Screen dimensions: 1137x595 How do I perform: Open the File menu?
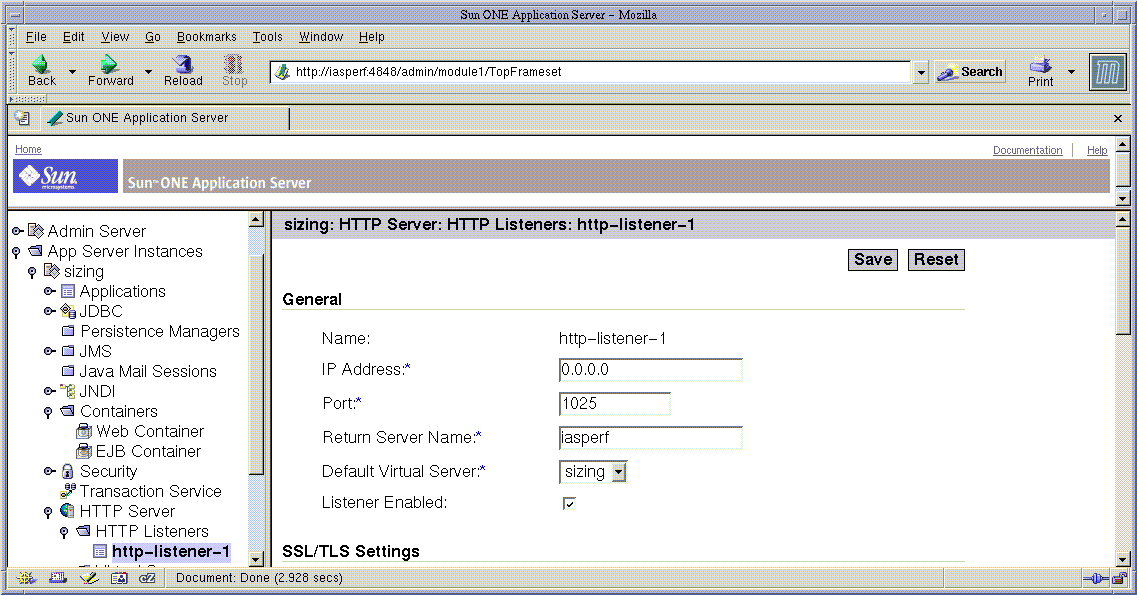click(36, 37)
